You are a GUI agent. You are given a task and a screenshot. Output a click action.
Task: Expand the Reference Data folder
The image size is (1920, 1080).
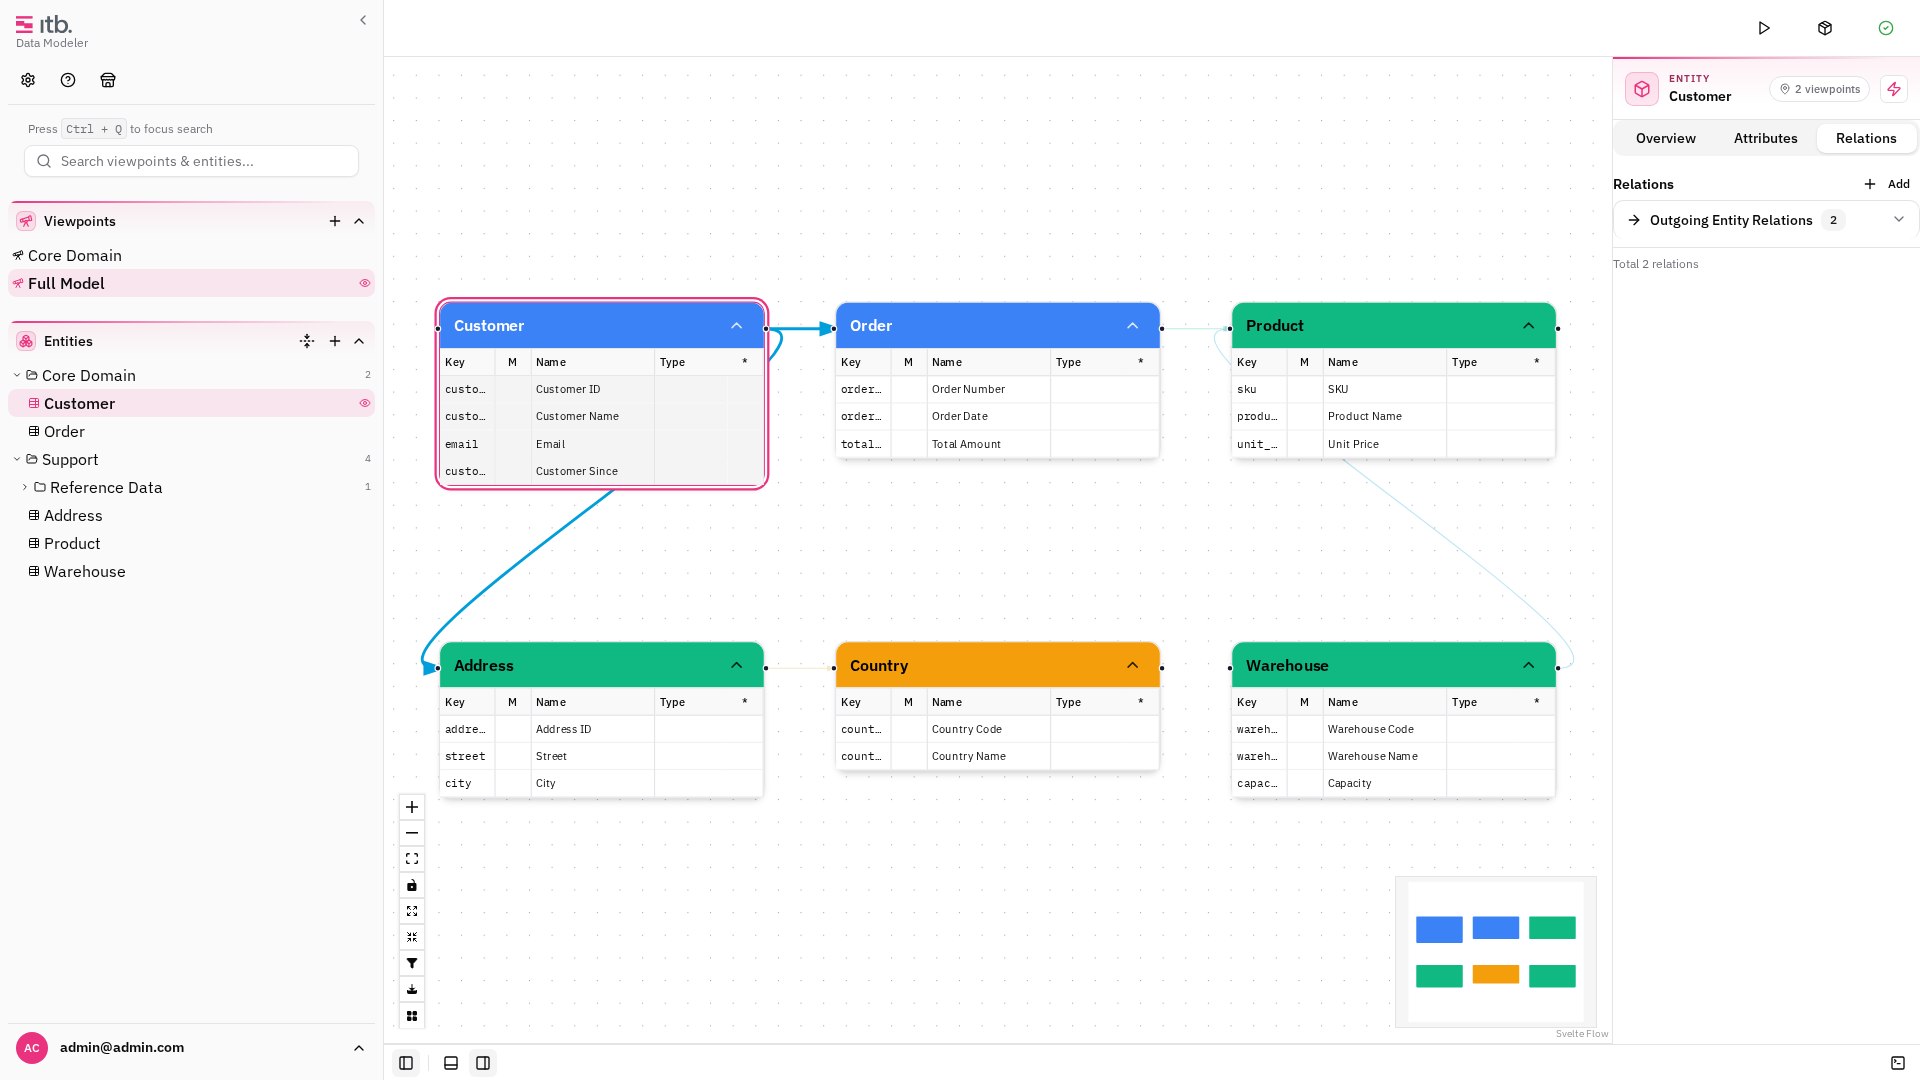point(25,487)
